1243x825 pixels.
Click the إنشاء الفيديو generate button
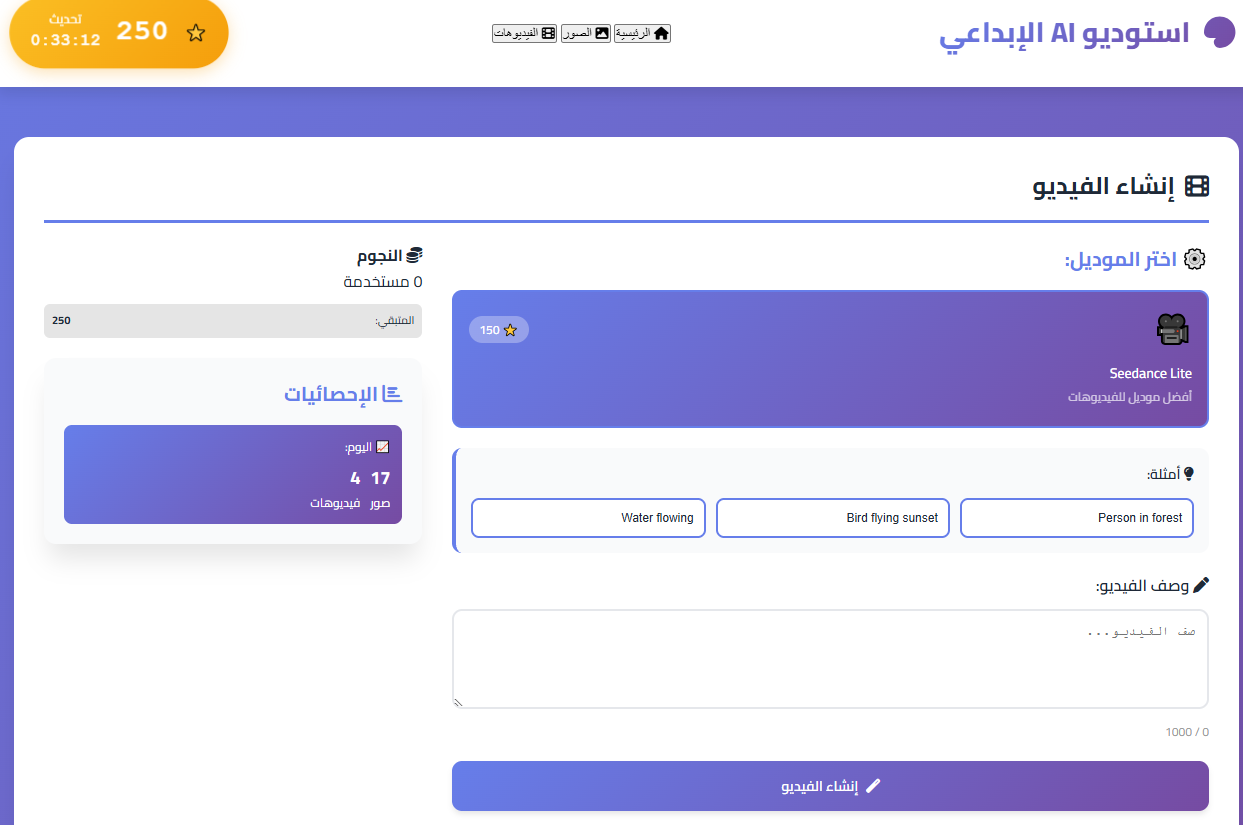tap(830, 786)
